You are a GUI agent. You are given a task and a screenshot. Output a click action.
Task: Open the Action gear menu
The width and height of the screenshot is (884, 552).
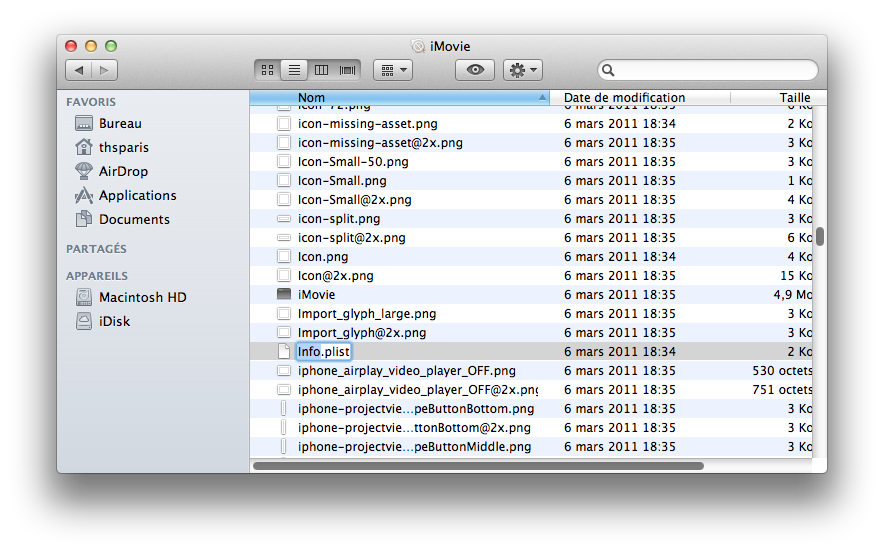coord(523,70)
